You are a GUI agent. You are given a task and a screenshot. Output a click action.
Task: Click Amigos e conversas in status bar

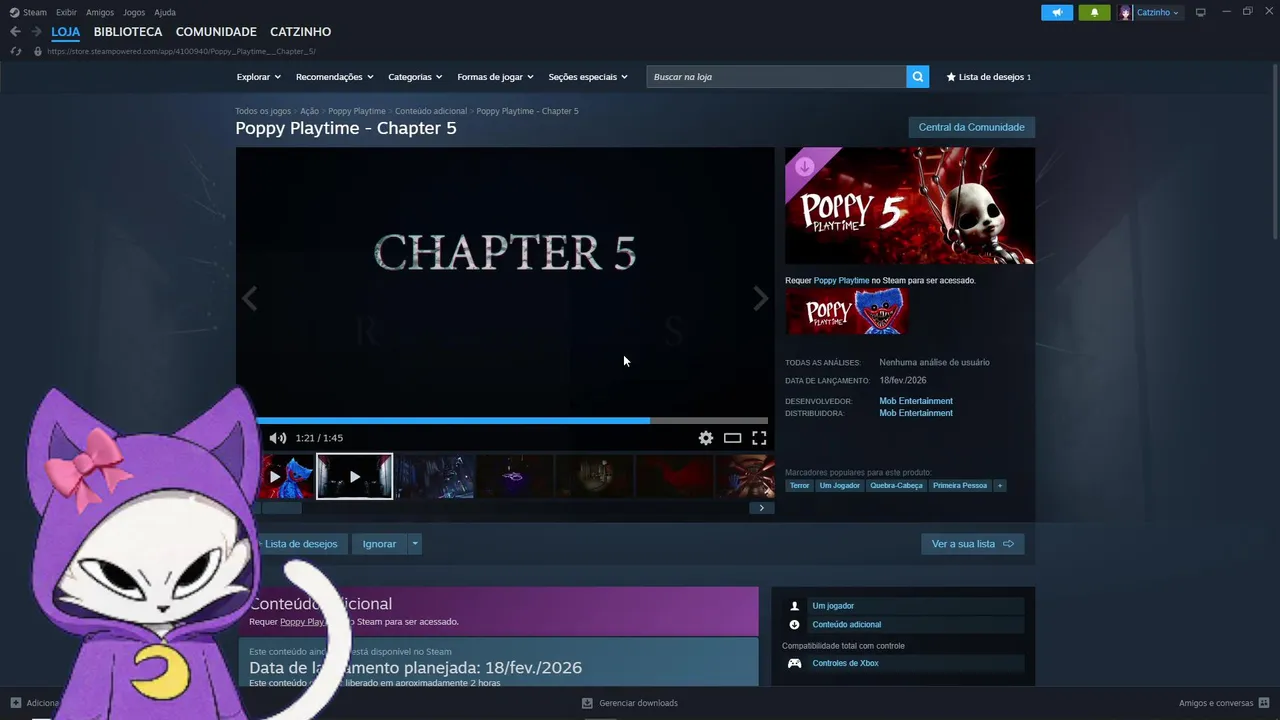pos(1216,703)
